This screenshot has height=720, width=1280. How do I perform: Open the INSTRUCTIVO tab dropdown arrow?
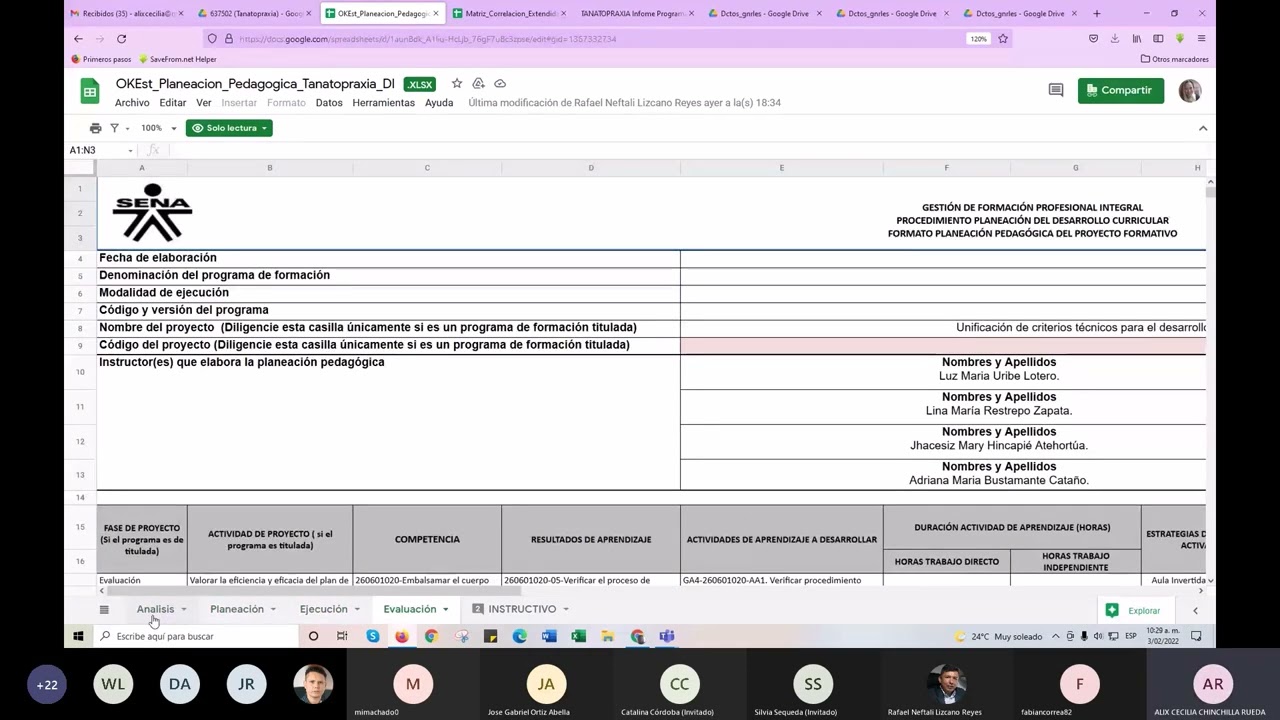click(x=565, y=609)
